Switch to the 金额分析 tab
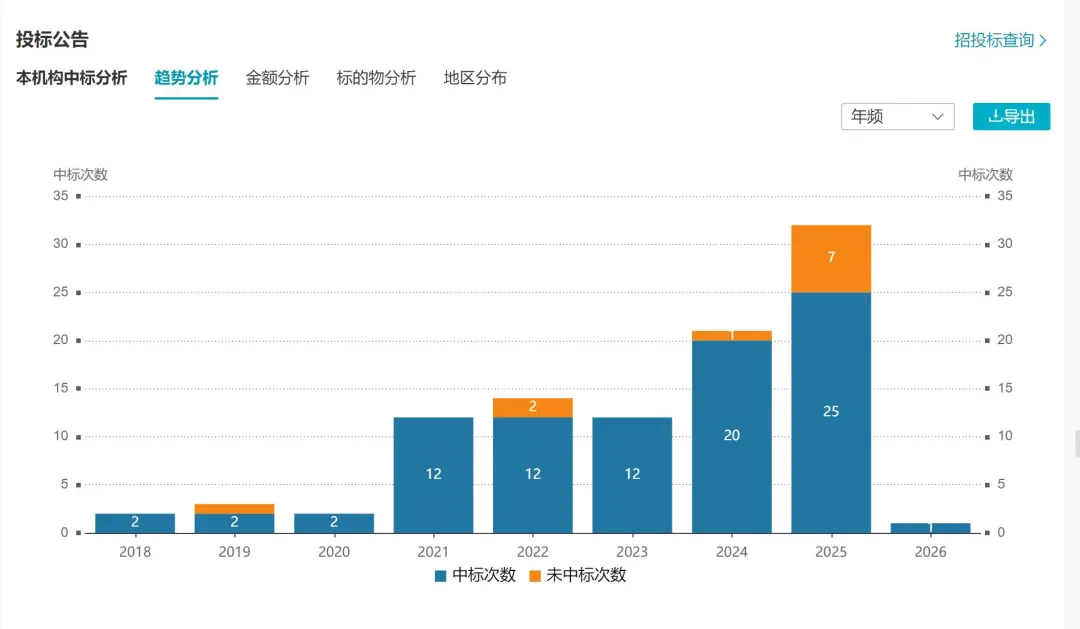 [x=277, y=78]
